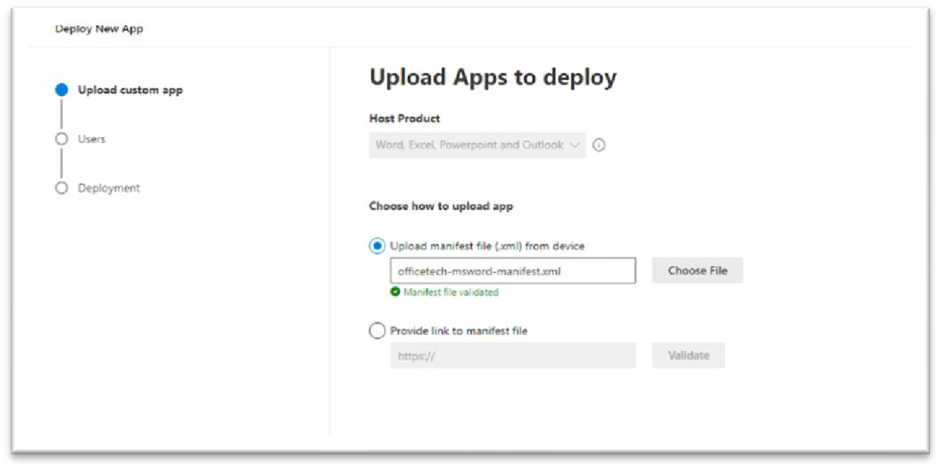Click the Choose File button
The image size is (940, 467).
tap(697, 270)
